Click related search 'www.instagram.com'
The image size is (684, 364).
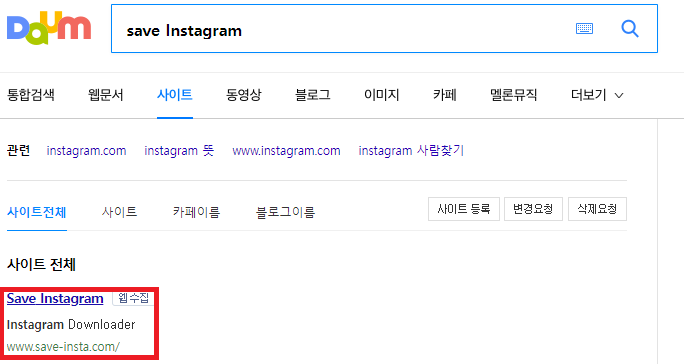pyautogui.click(x=286, y=151)
